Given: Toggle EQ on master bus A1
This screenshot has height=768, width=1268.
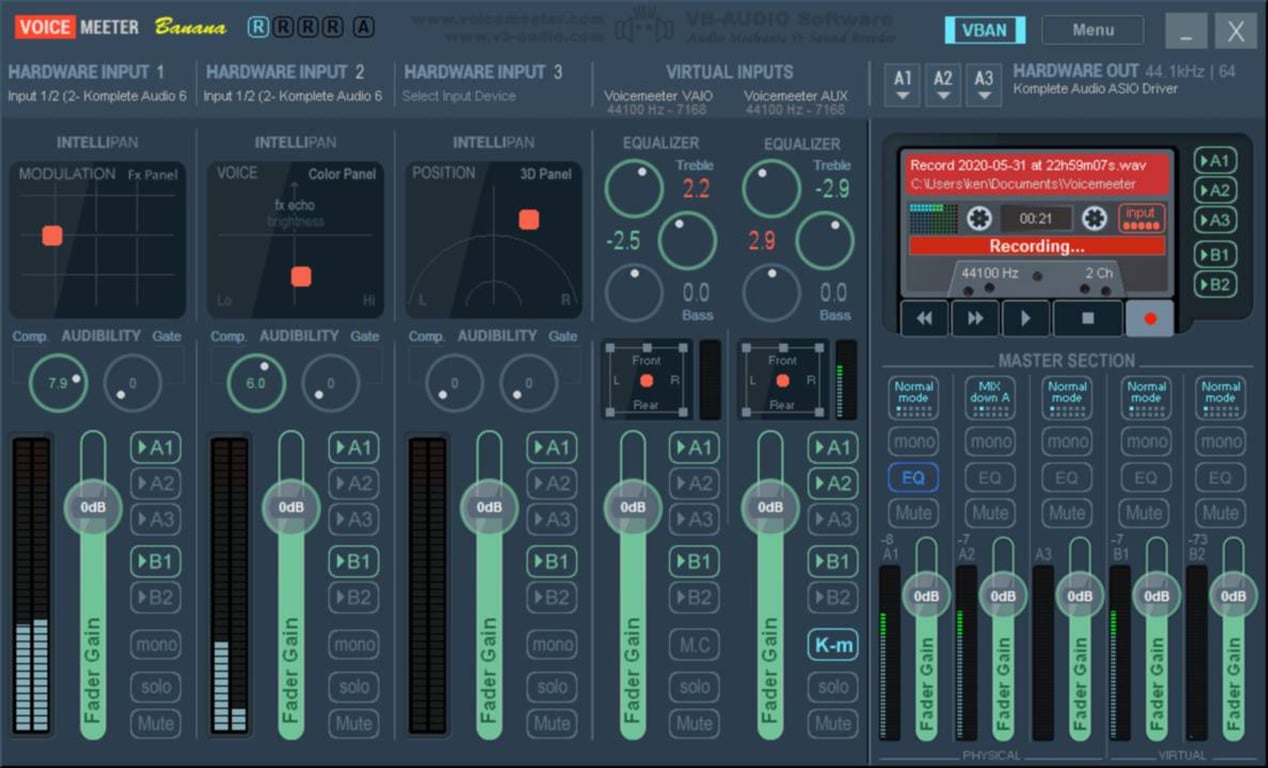Looking at the screenshot, I should pyautogui.click(x=913, y=478).
